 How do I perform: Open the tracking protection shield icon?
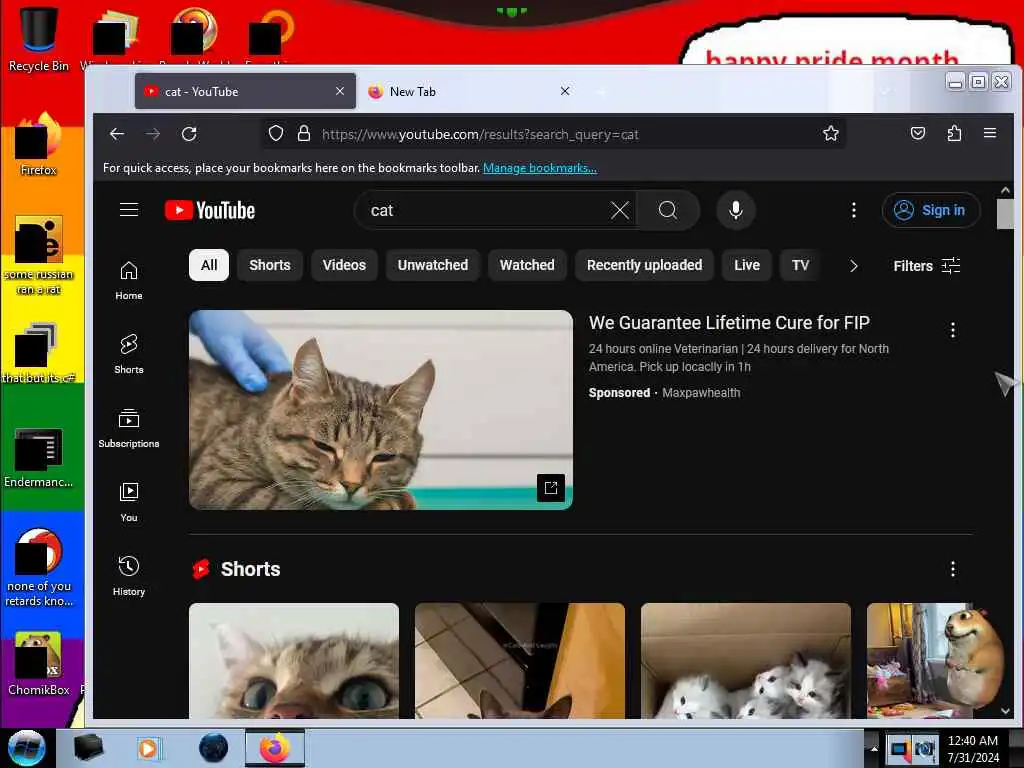[276, 134]
